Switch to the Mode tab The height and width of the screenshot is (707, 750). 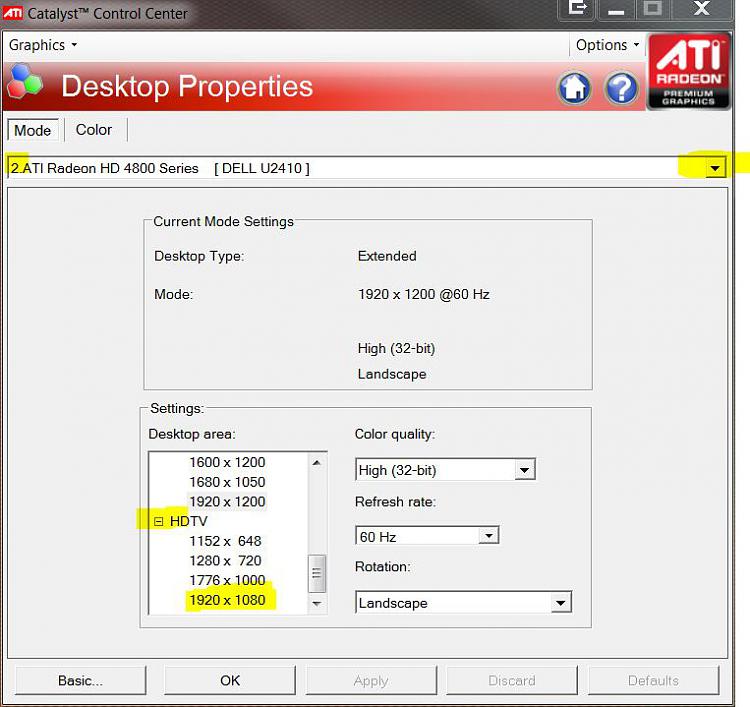click(33, 130)
